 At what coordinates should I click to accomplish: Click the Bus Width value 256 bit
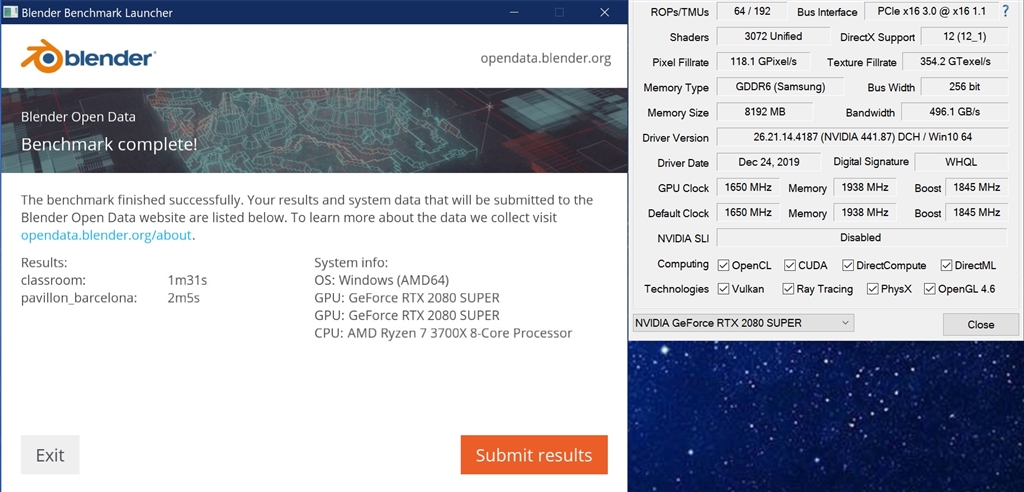[x=964, y=86]
